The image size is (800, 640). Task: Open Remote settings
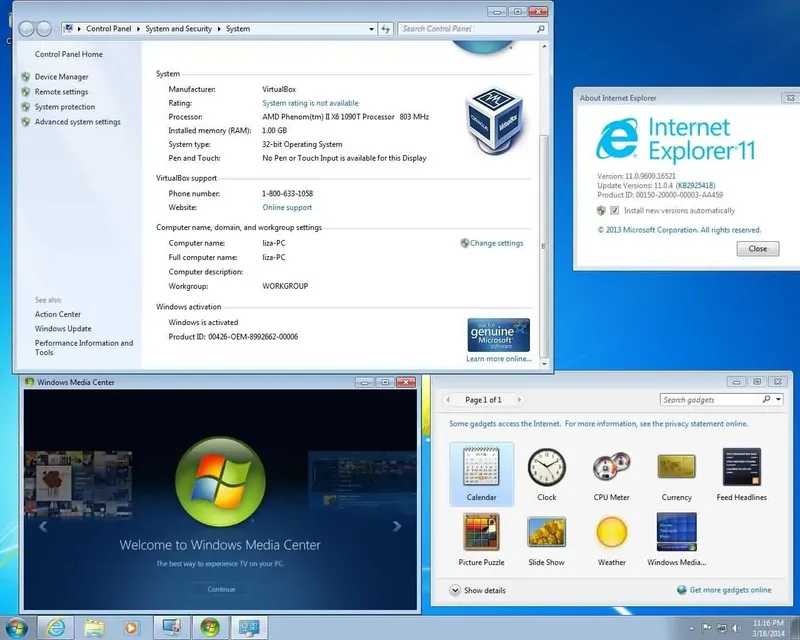pyautogui.click(x=61, y=92)
